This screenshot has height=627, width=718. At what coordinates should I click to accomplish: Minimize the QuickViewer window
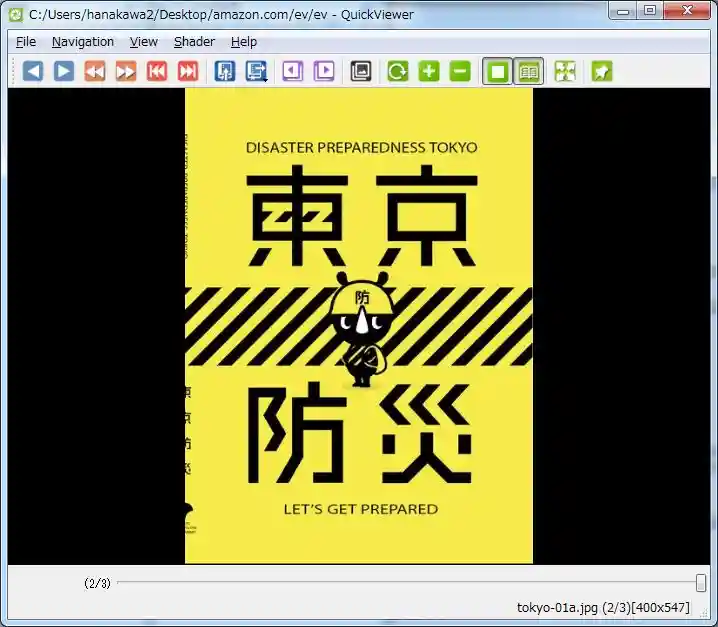click(623, 11)
